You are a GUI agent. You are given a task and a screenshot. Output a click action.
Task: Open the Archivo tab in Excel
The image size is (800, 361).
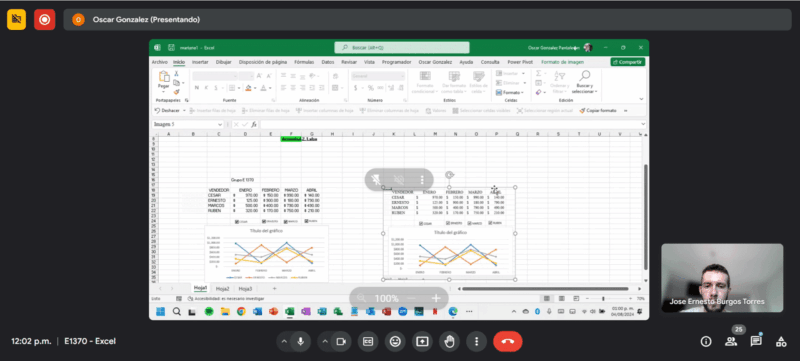pyautogui.click(x=160, y=62)
